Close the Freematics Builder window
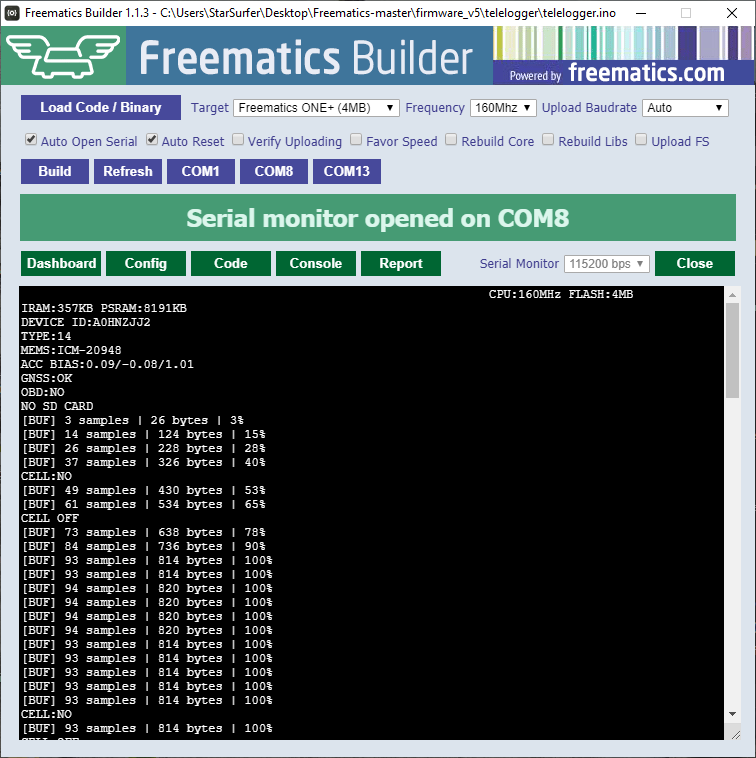 coord(732,13)
